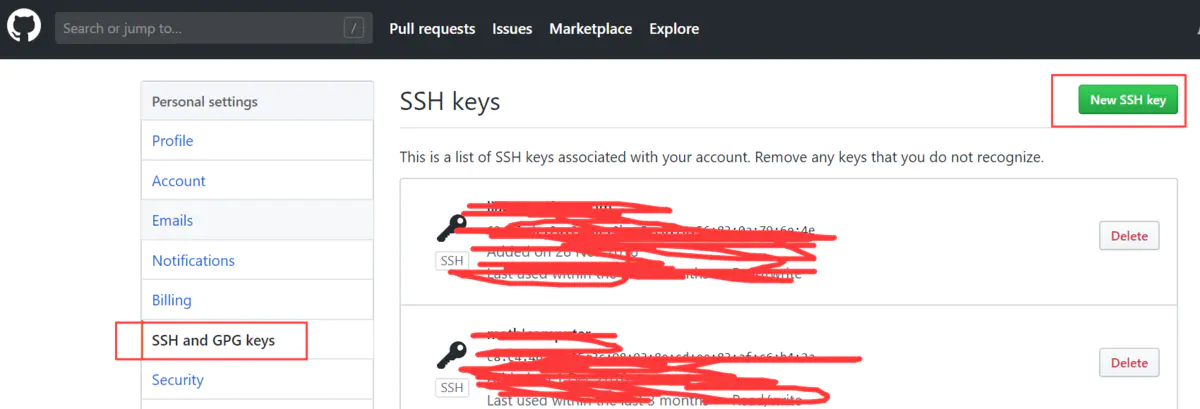The height and width of the screenshot is (409, 1200).
Task: Open Marketplace from the header
Action: pyautogui.click(x=590, y=29)
